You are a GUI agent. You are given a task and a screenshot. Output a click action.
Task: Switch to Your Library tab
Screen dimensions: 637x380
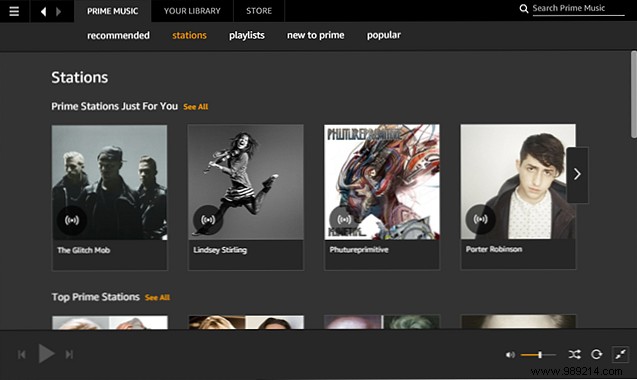[192, 11]
